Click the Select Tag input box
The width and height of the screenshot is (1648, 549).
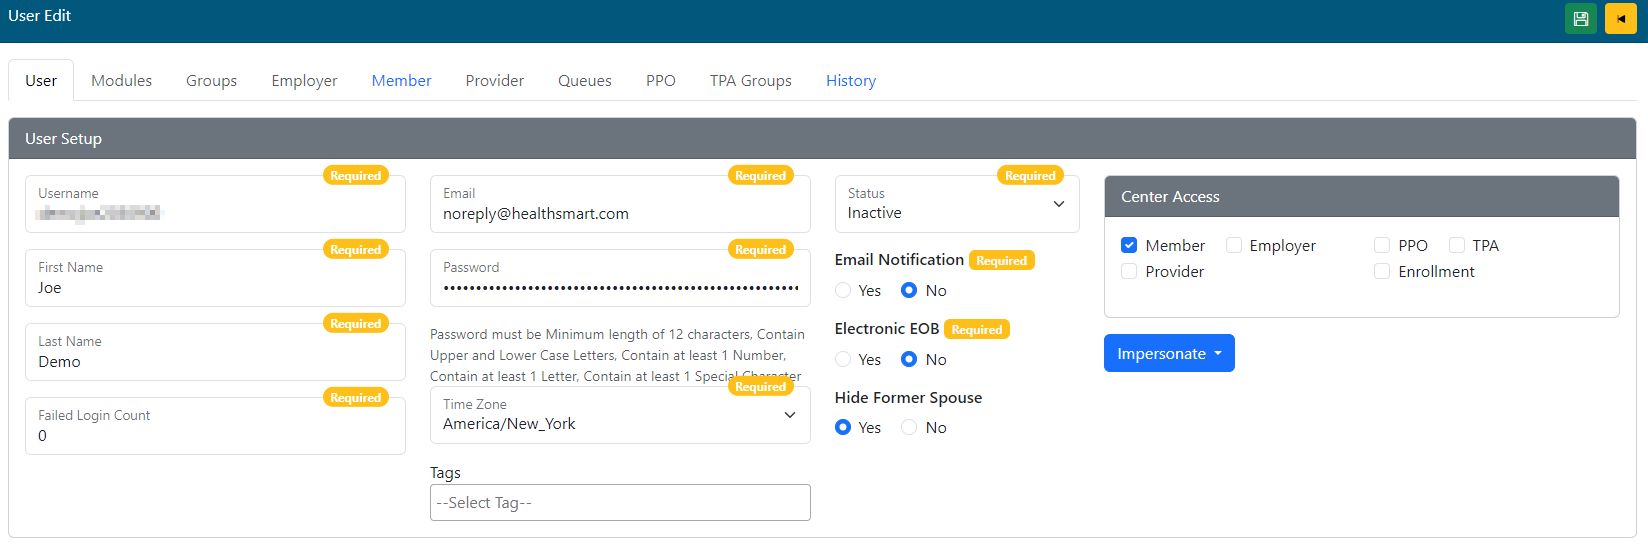[619, 502]
